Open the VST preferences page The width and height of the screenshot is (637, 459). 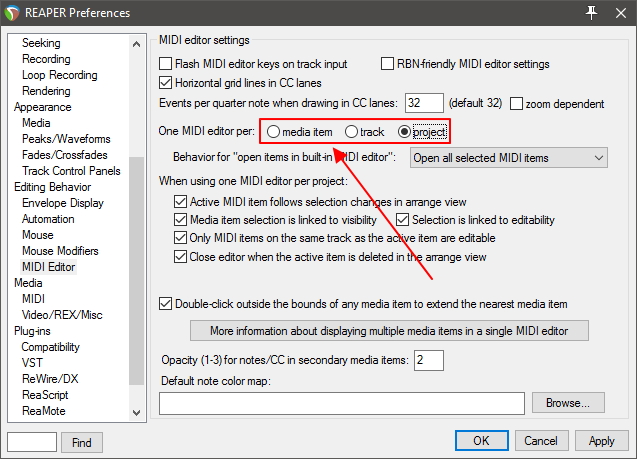[32, 363]
